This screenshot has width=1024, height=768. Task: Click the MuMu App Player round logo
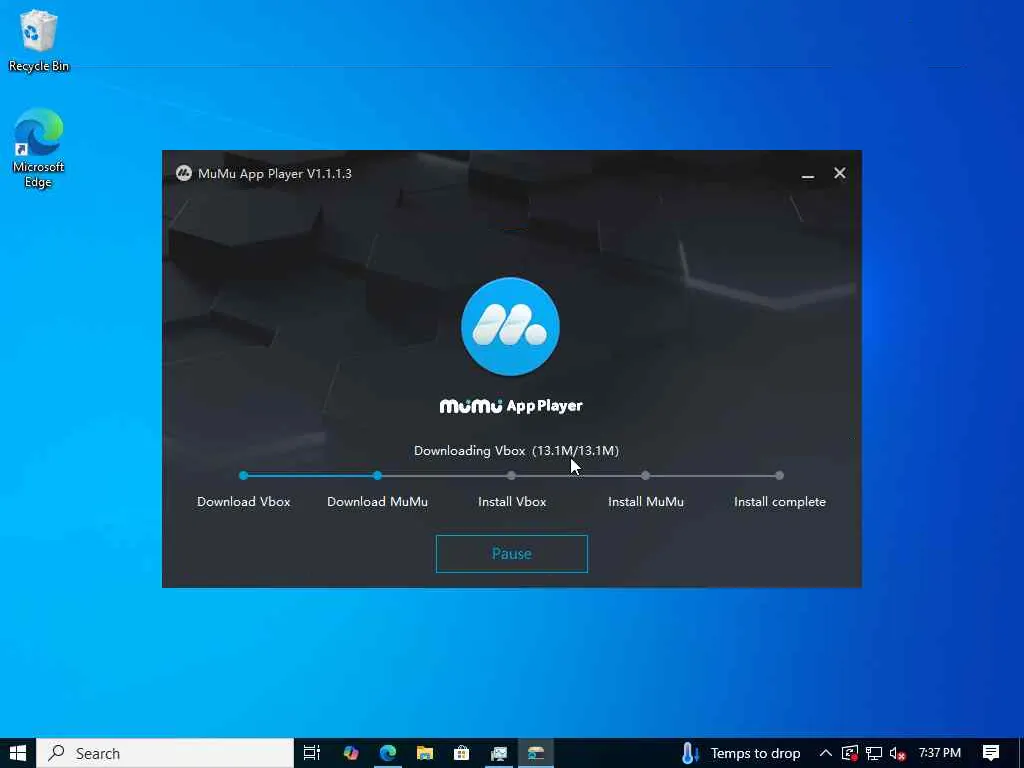(x=510, y=327)
